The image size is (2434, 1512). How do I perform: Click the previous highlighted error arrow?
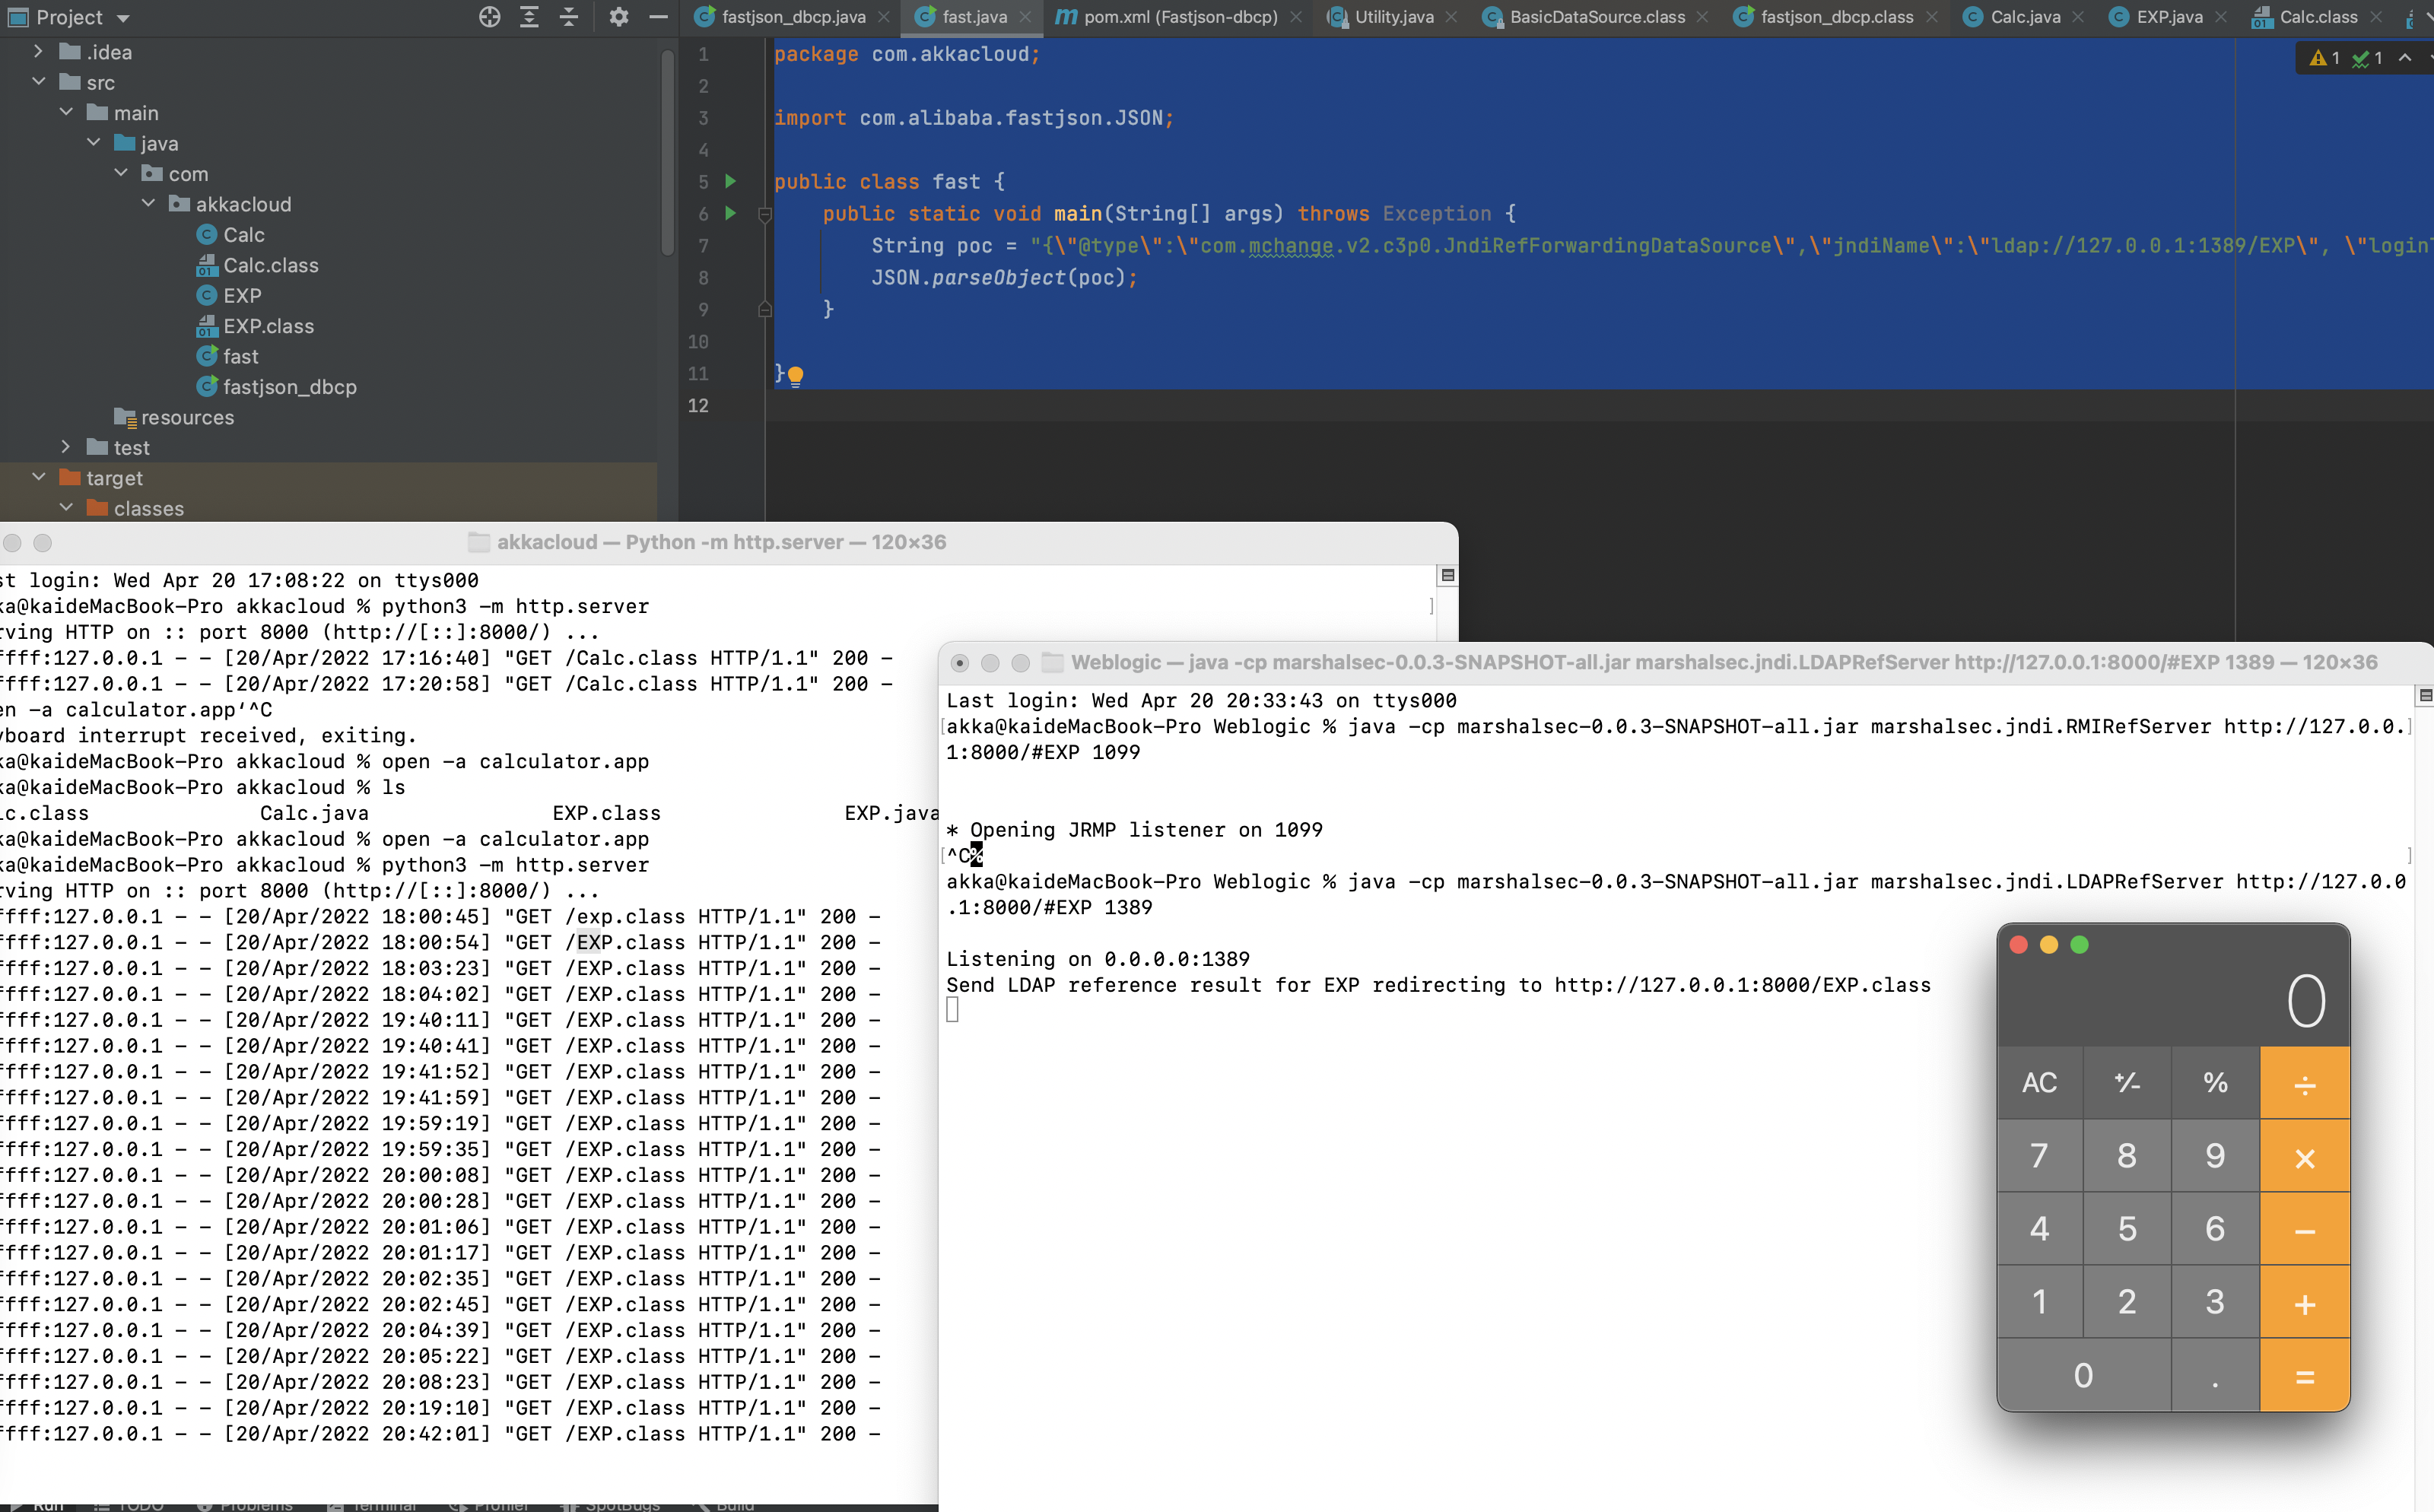2405,58
